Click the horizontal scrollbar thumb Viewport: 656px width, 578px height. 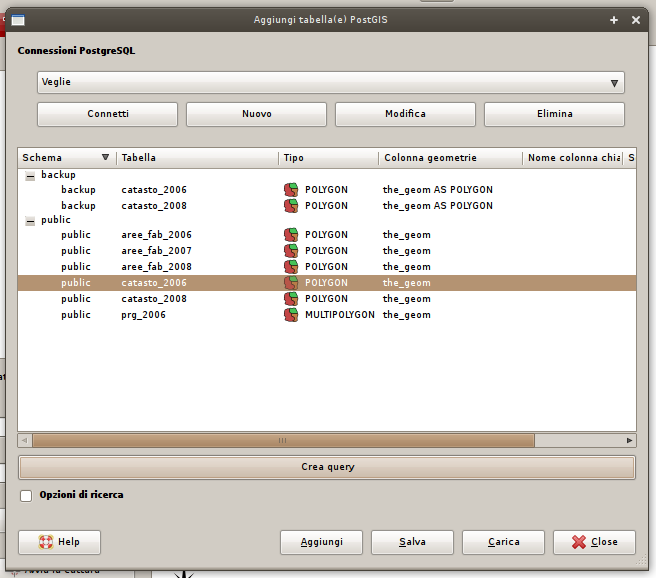pos(283,440)
